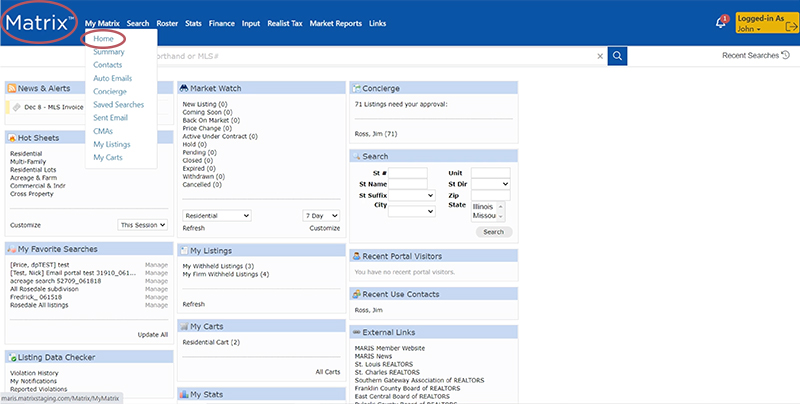Open the notifications bell icon
This screenshot has height=404, width=800.
pyautogui.click(x=720, y=23)
